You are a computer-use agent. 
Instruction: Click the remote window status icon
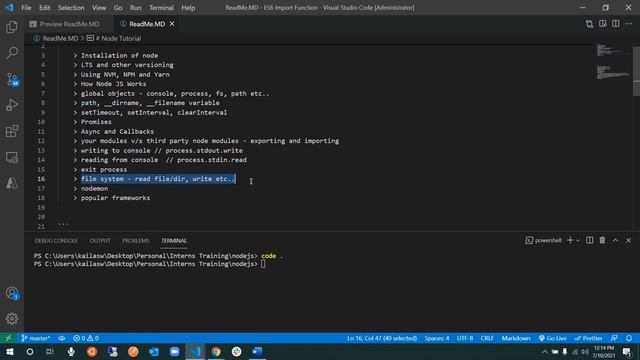(x=8, y=338)
